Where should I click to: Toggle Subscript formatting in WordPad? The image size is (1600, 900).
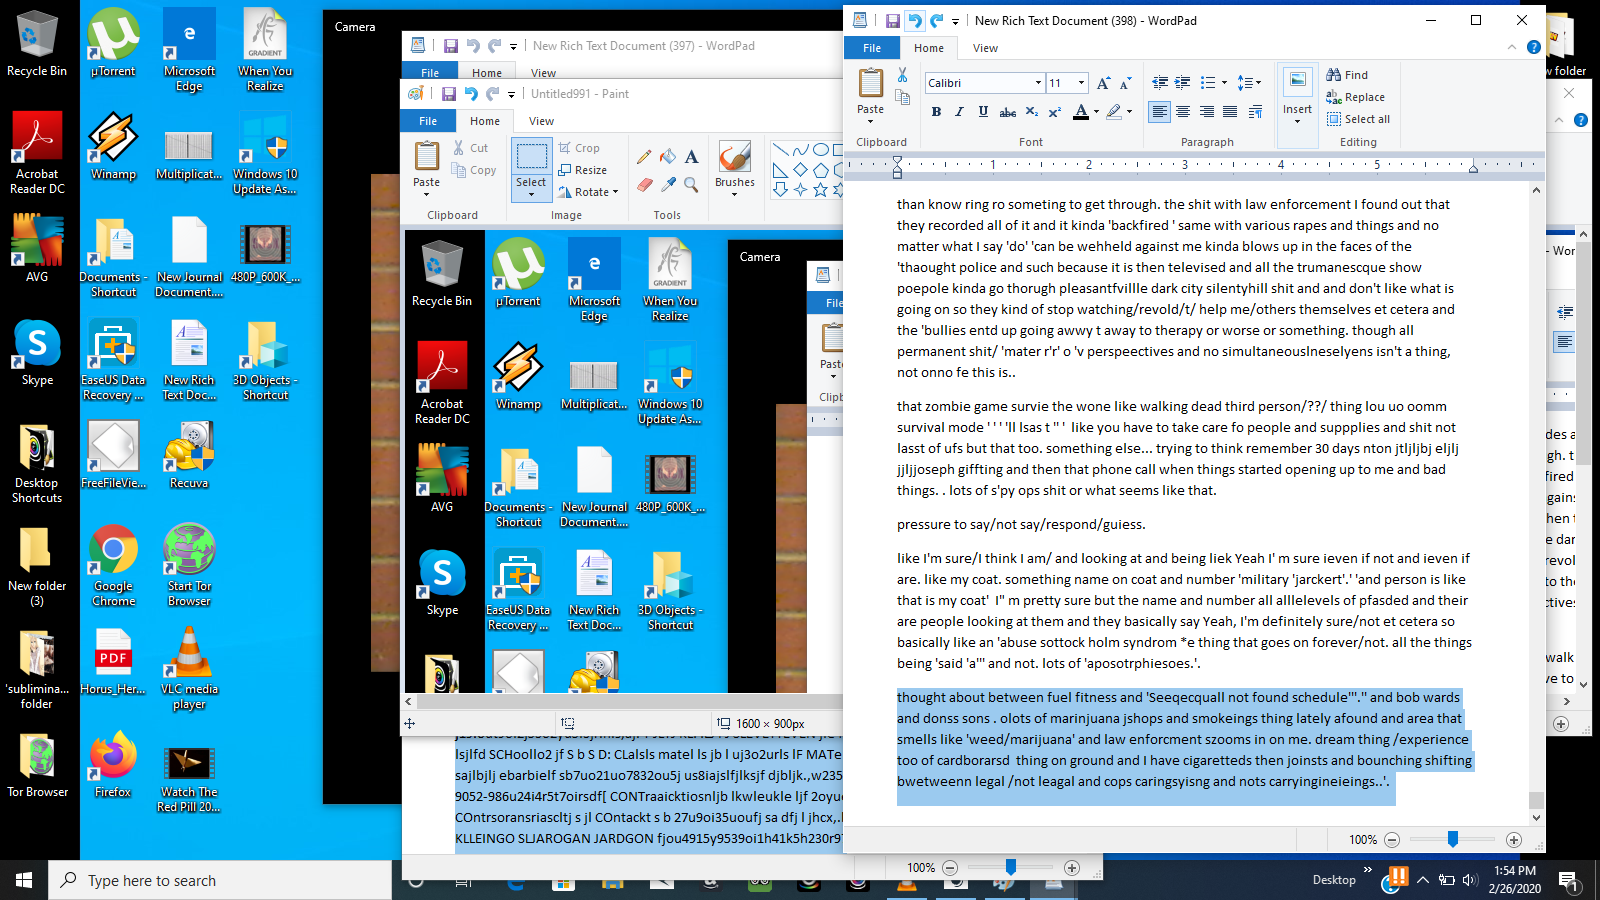pyautogui.click(x=1032, y=111)
